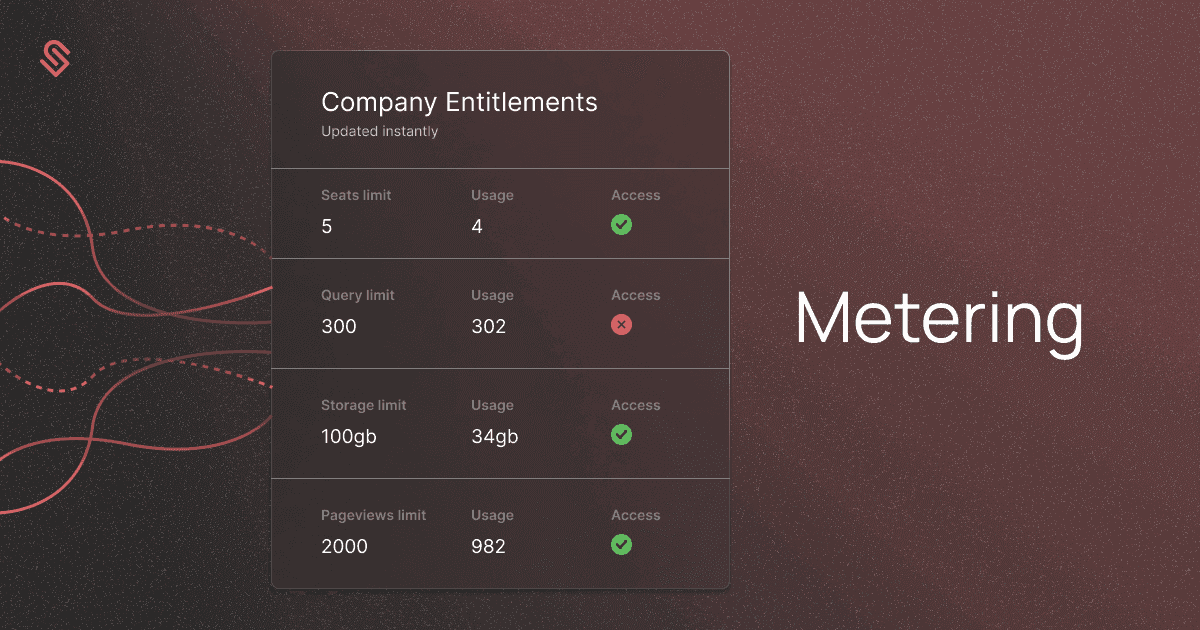This screenshot has height=630, width=1200.
Task: Select the Storage usage value 34gb
Action: pos(495,437)
